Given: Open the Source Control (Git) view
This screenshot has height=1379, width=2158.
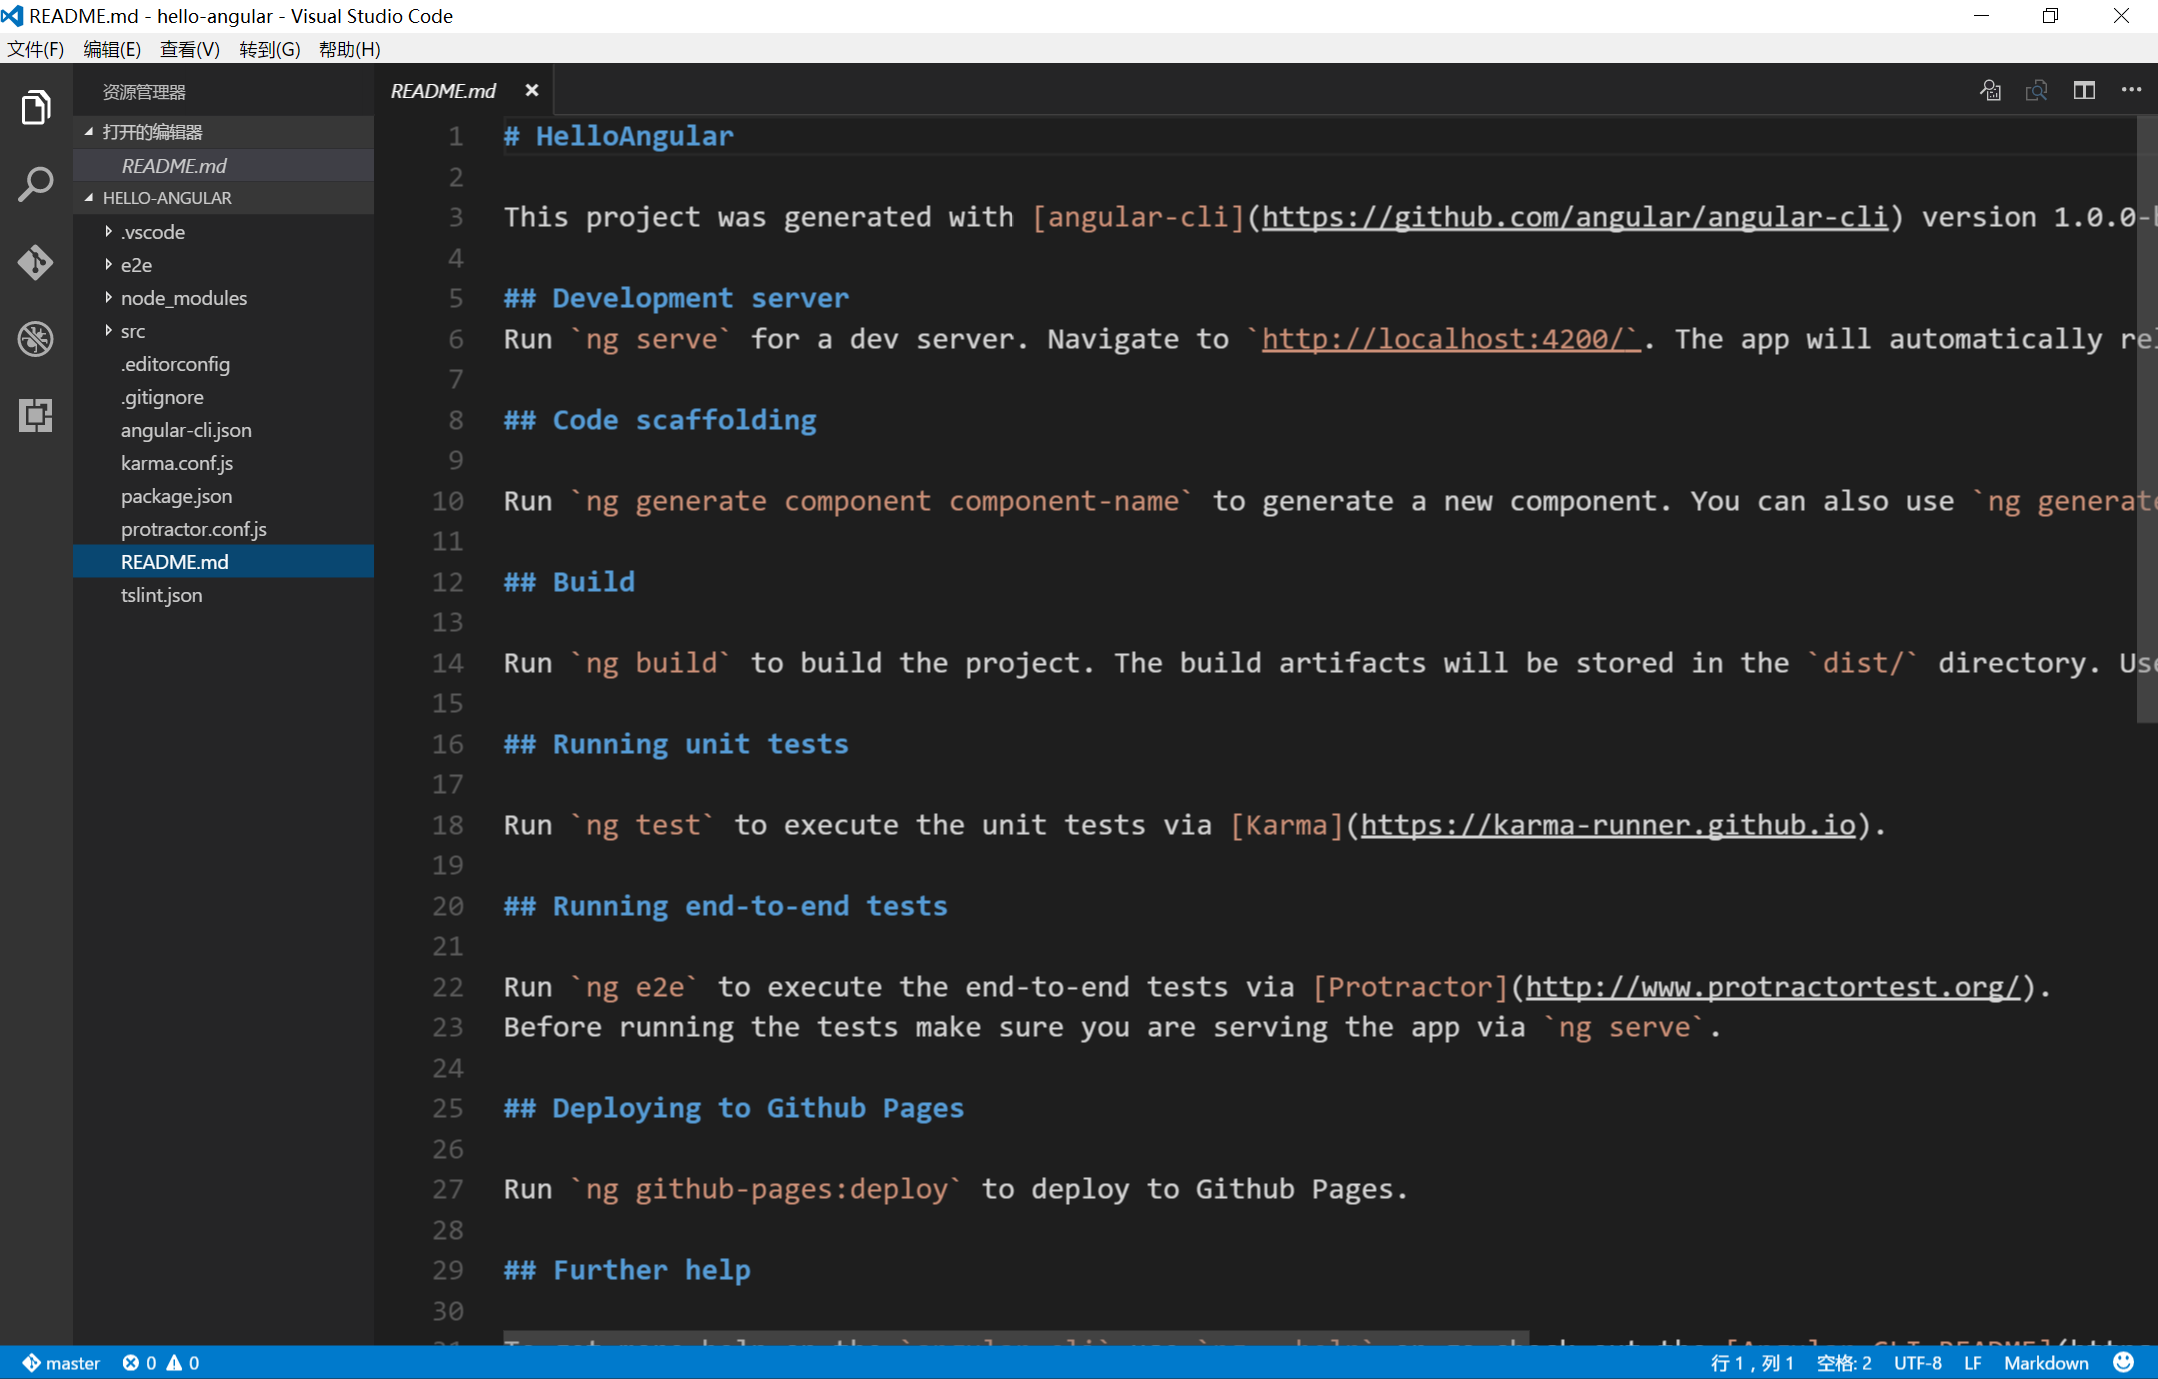Looking at the screenshot, I should (36, 262).
